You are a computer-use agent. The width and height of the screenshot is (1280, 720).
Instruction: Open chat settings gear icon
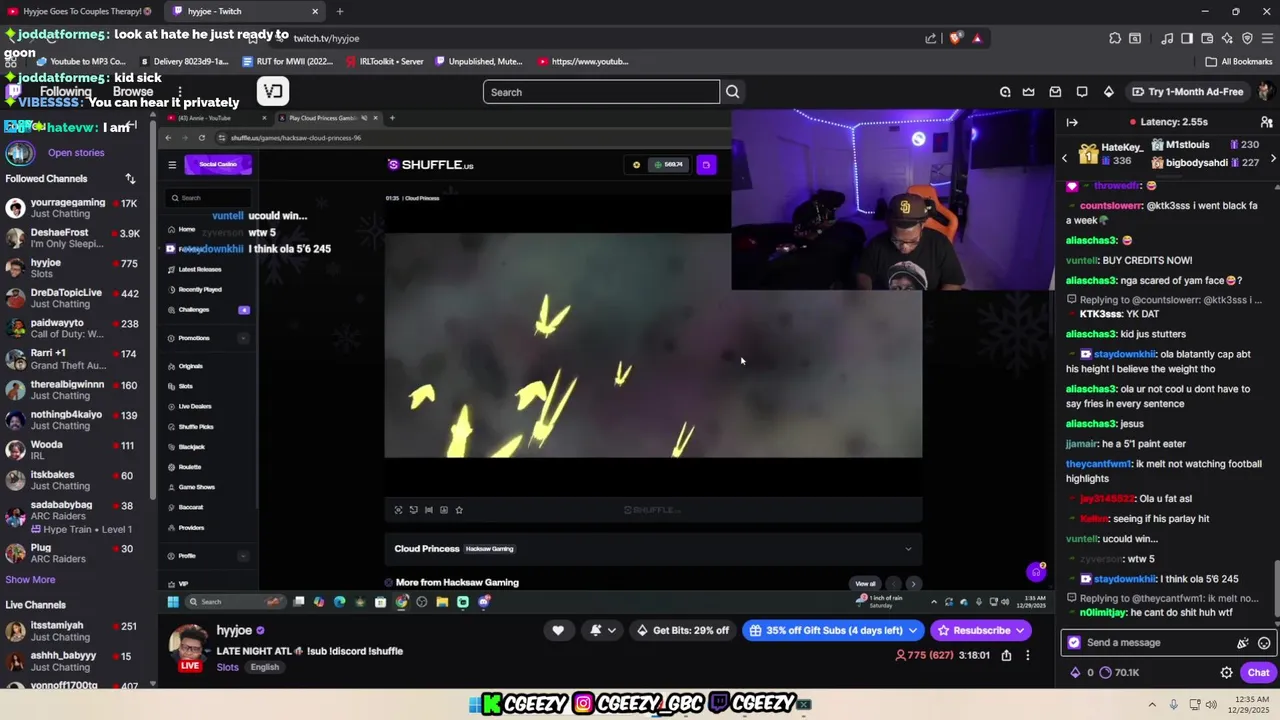(x=1226, y=673)
